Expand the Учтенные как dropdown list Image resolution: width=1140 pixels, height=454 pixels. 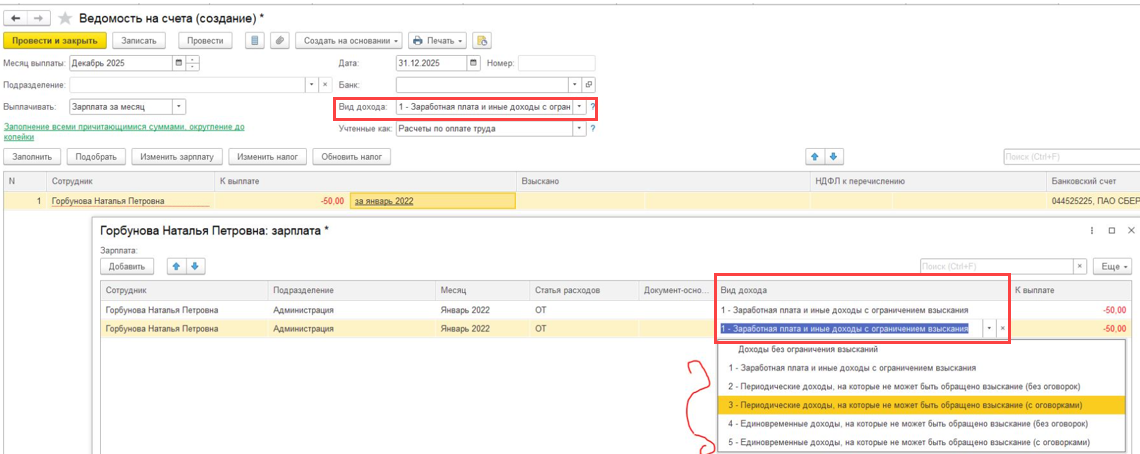pos(579,128)
